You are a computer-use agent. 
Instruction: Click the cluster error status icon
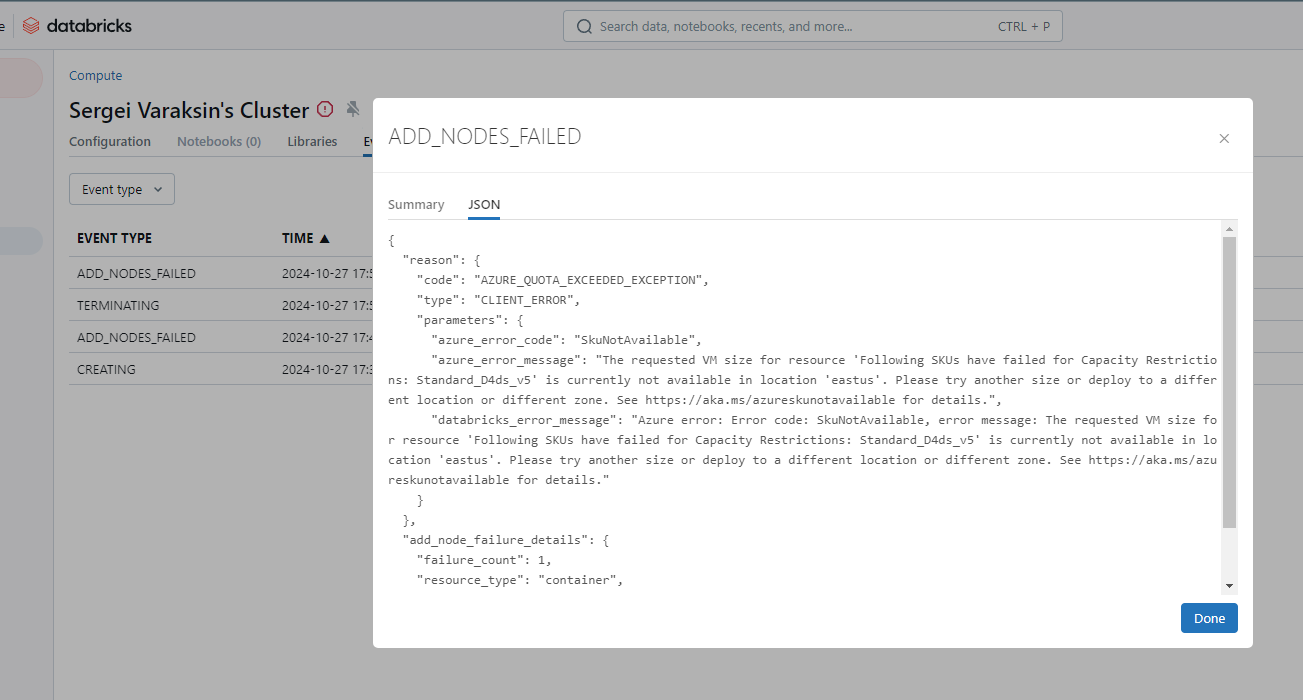[325, 109]
